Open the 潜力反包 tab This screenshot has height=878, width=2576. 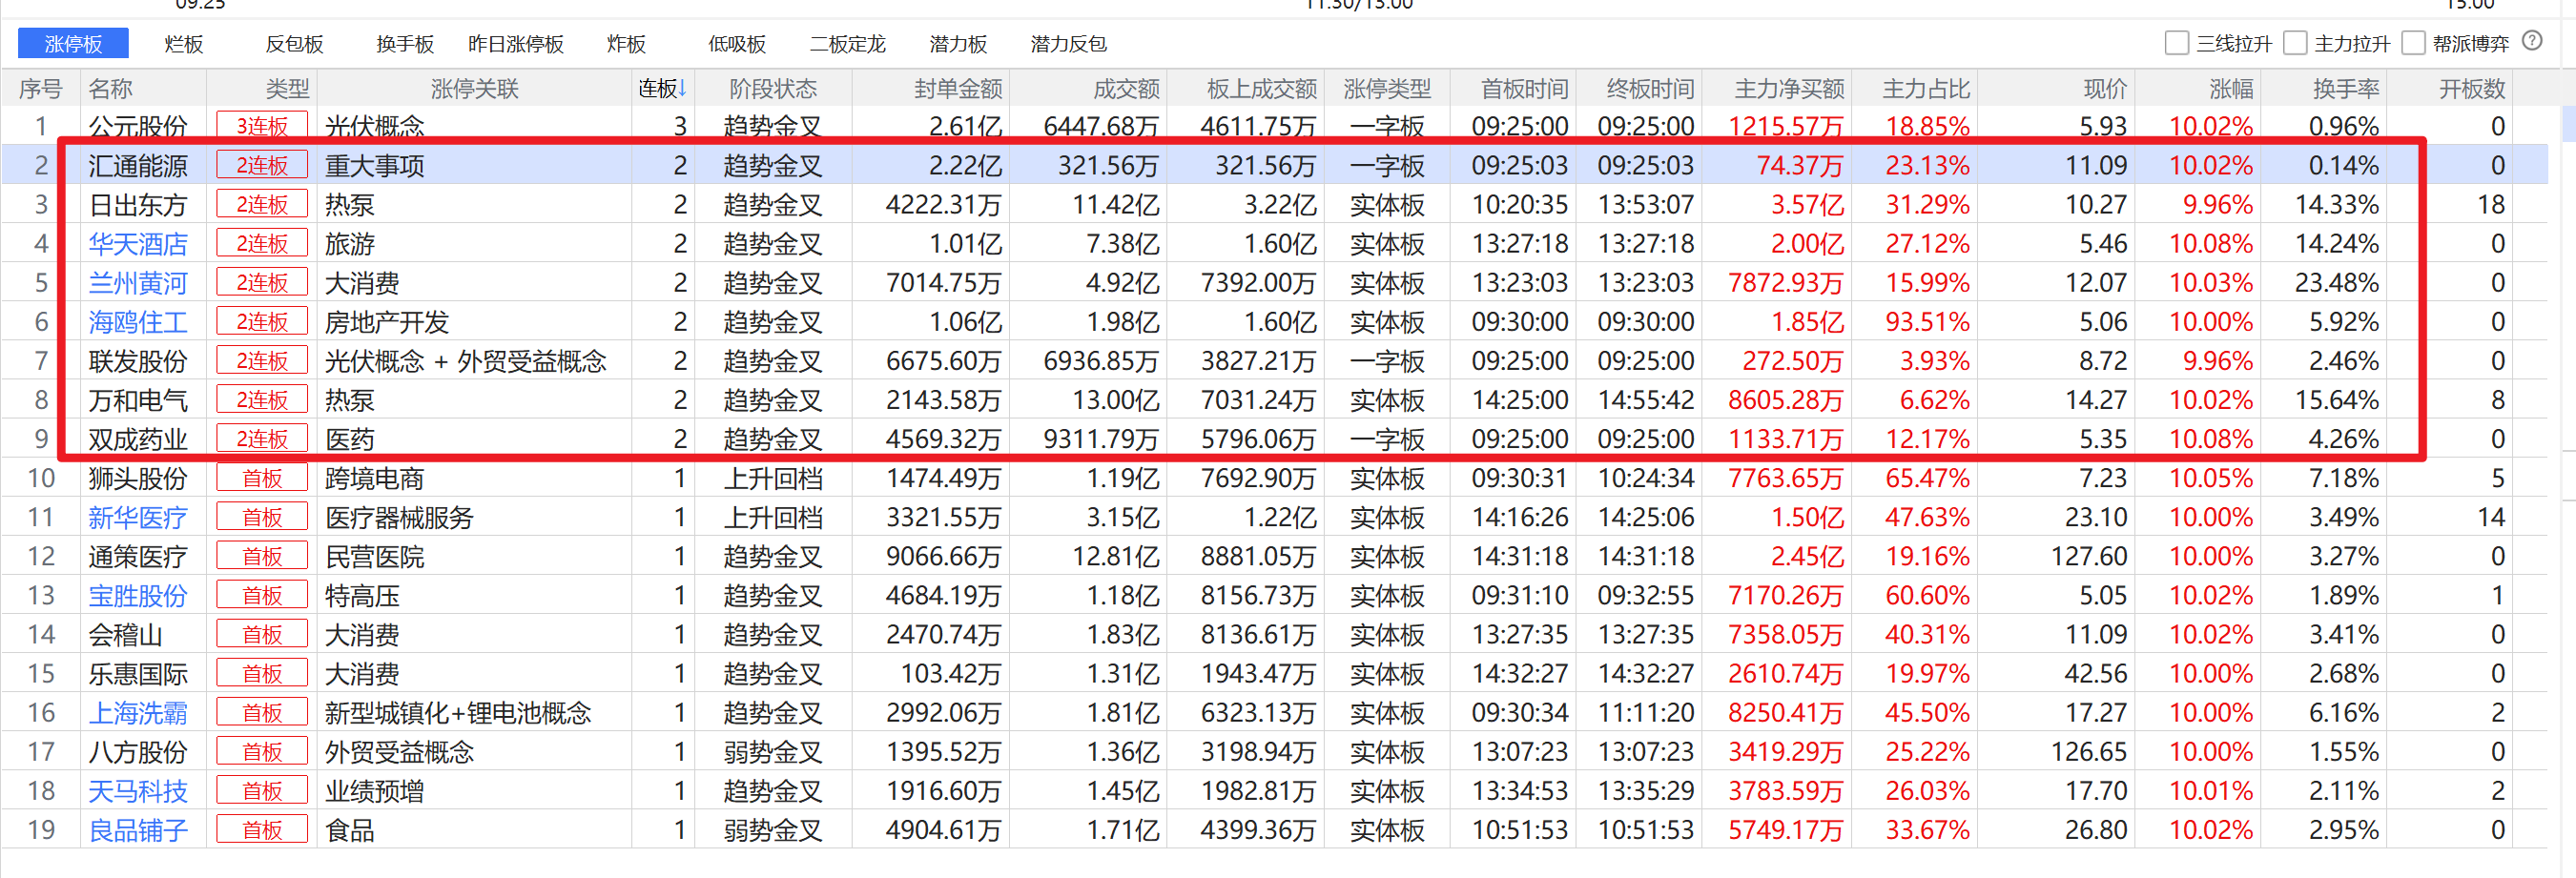click(1069, 44)
